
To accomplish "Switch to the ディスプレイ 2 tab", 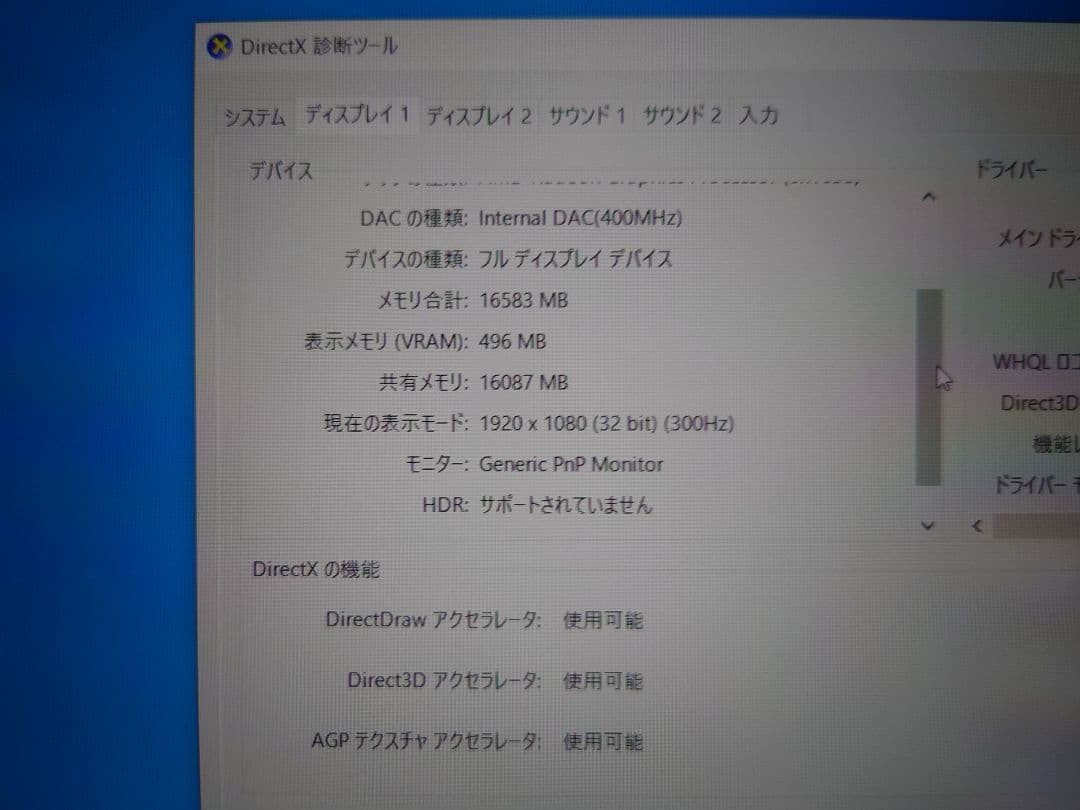I will pyautogui.click(x=479, y=115).
